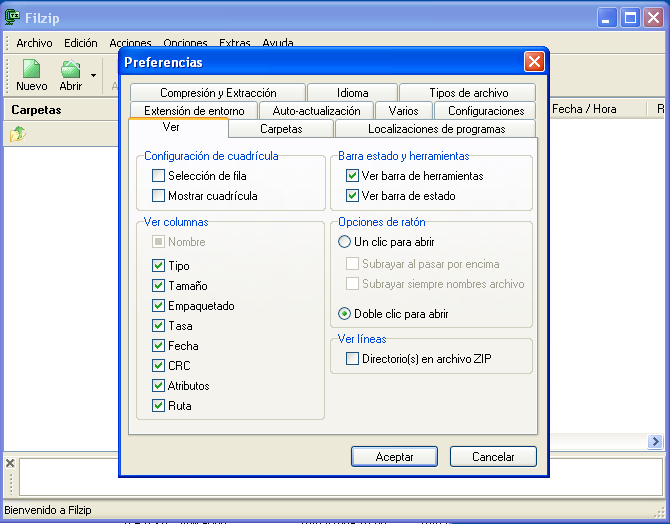Click right arrow of horizontal scrollbar
The width and height of the screenshot is (670, 524).
coord(655,441)
